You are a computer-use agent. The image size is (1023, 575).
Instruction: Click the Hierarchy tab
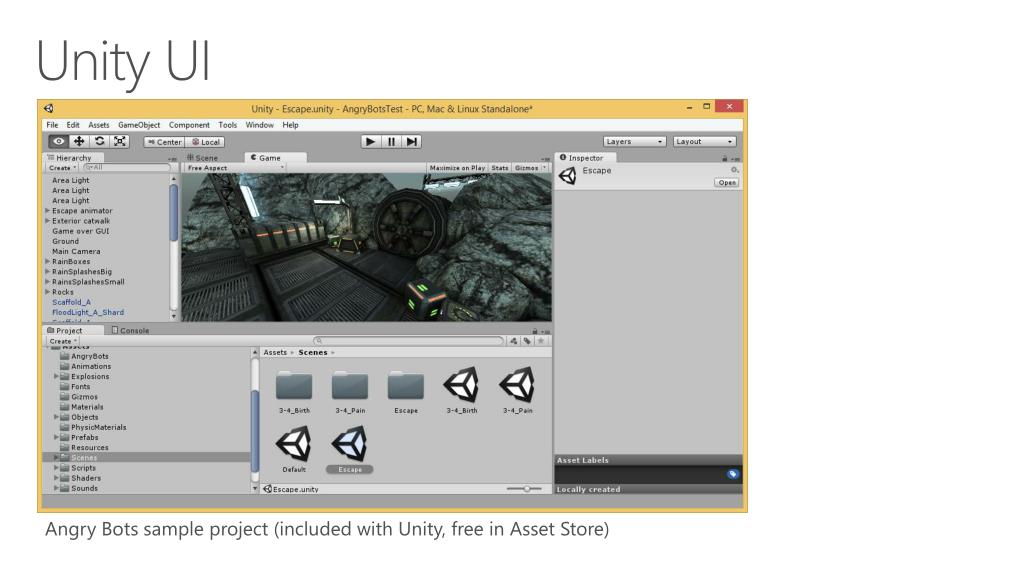point(70,158)
